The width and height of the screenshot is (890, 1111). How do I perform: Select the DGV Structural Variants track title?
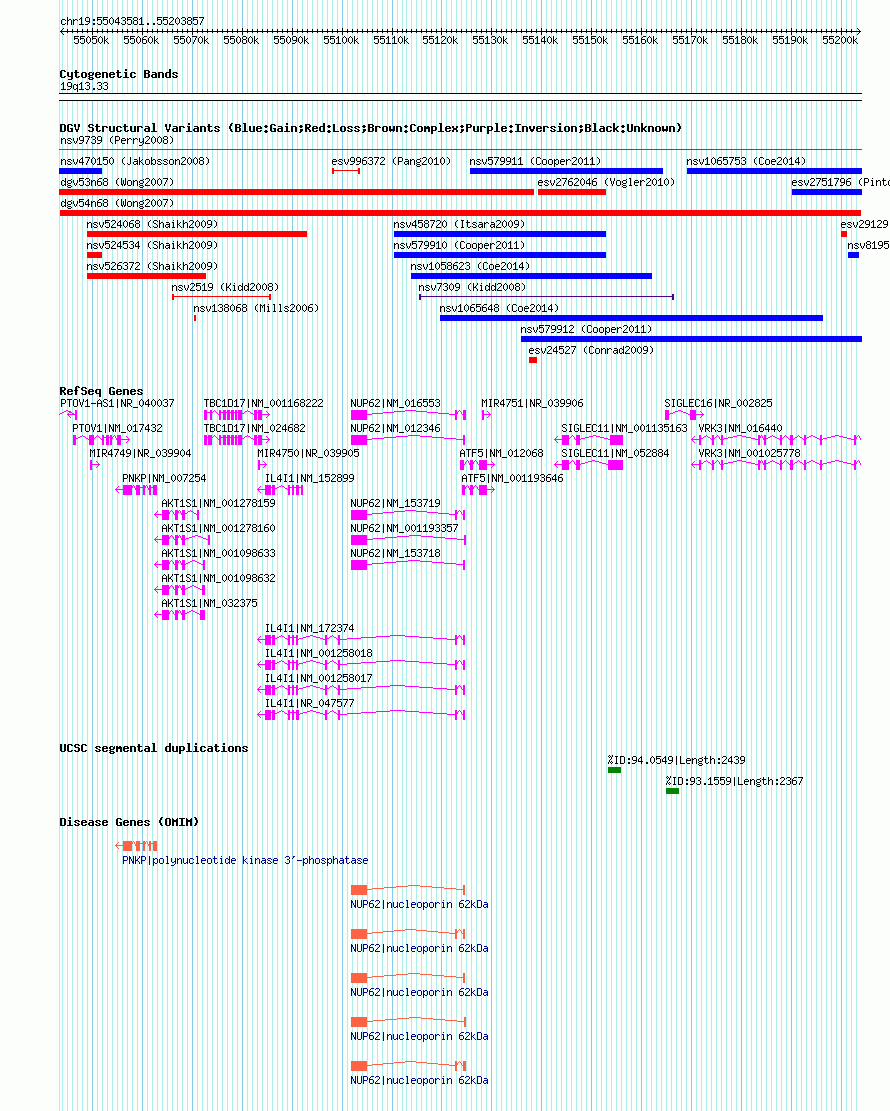point(371,128)
